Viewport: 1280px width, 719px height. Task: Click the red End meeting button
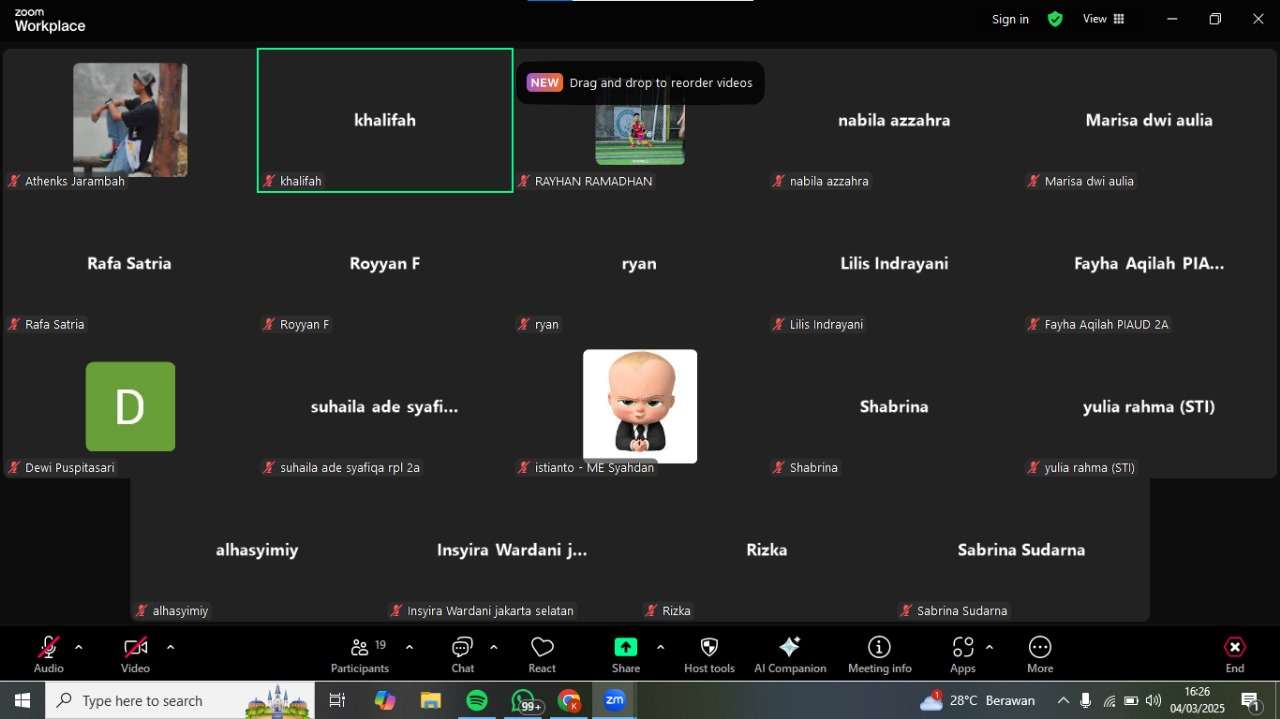[x=1235, y=654]
